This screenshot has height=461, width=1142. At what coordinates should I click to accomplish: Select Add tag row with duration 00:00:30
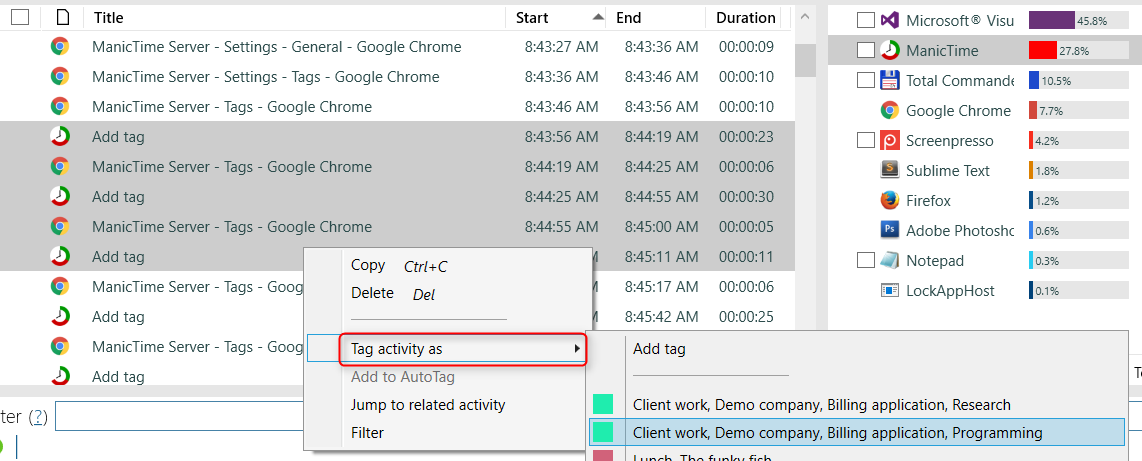[397, 197]
